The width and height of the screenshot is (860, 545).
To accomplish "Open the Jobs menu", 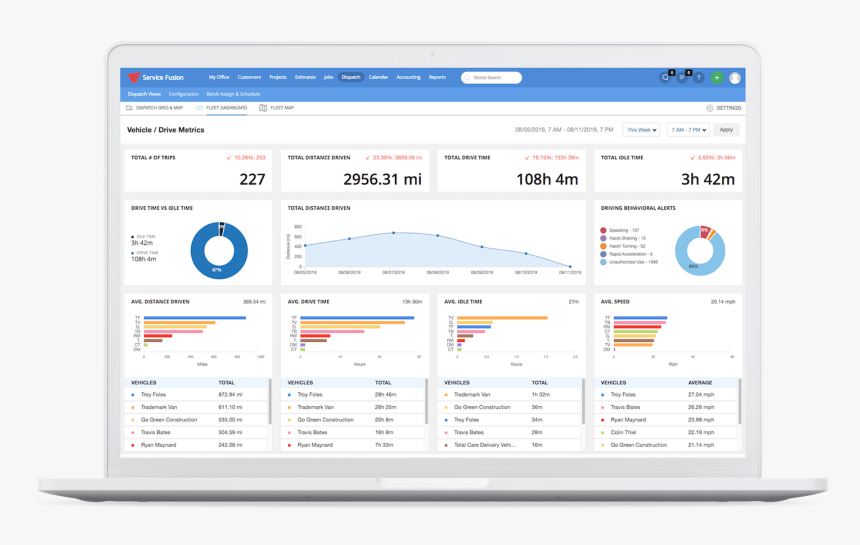I will coord(329,77).
